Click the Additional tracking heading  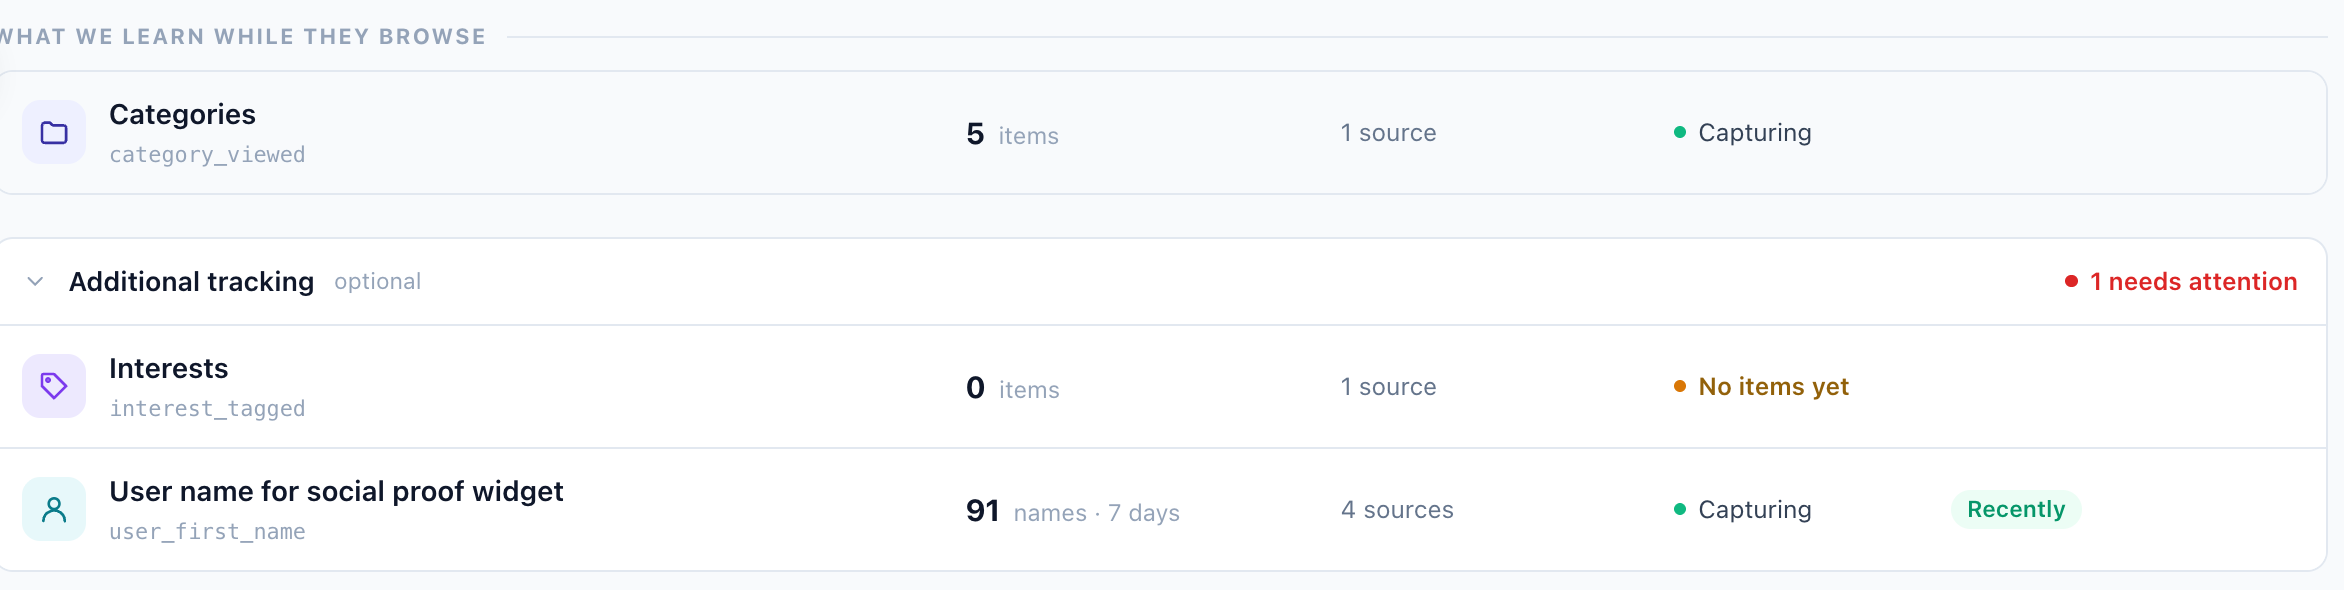191,282
